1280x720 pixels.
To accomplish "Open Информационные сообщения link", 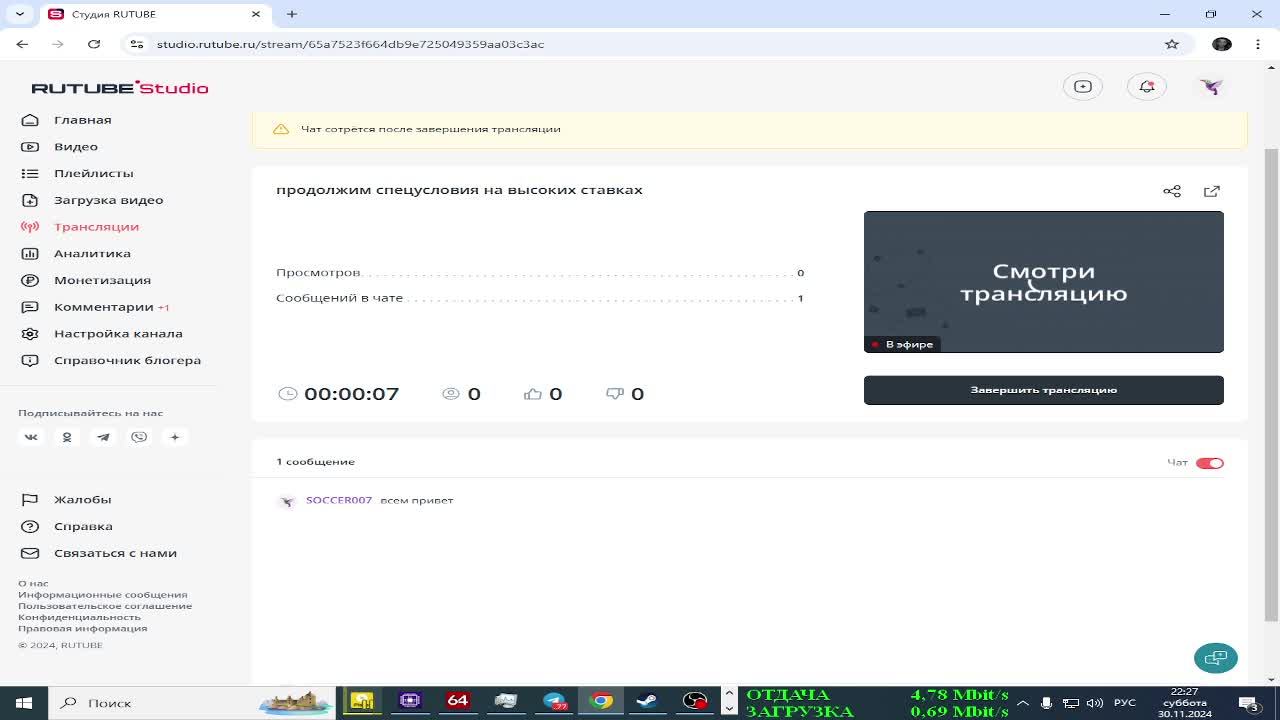I will [102, 594].
